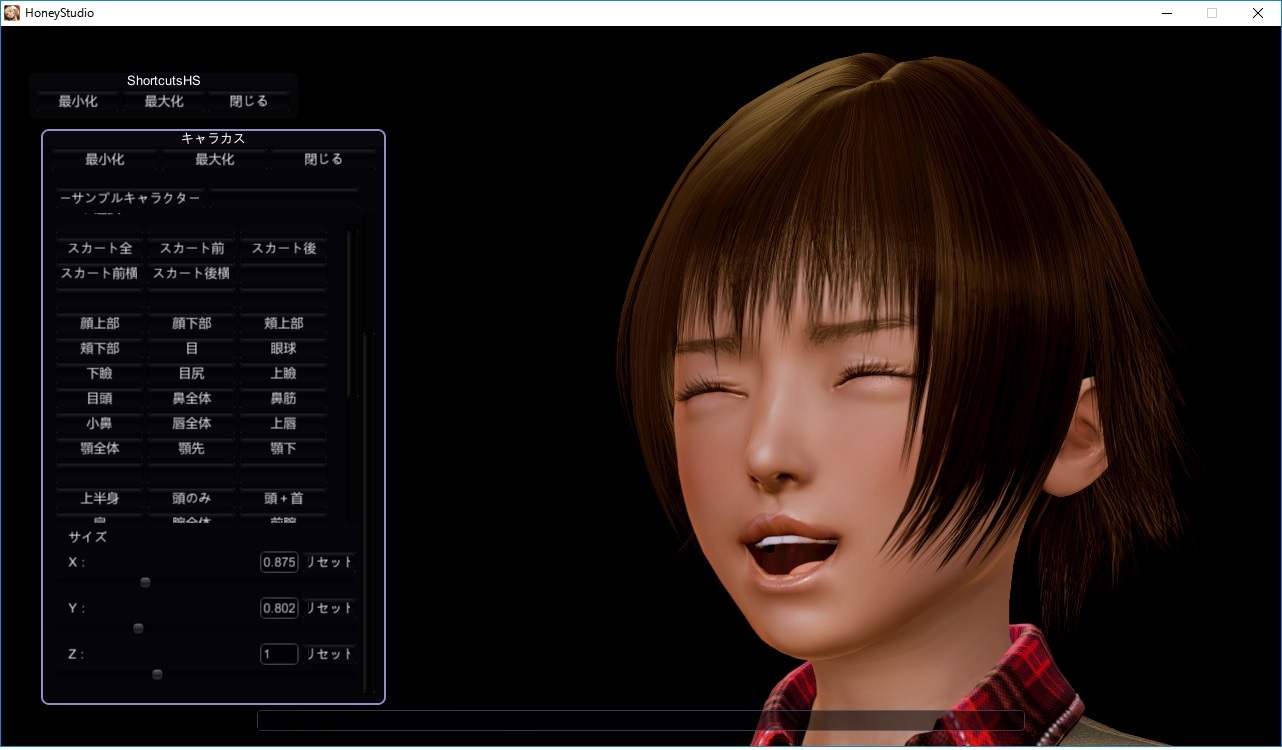The width and height of the screenshot is (1282, 750).
Task: Choose the 頭＋首 head and neck button
Action: pos(284,498)
